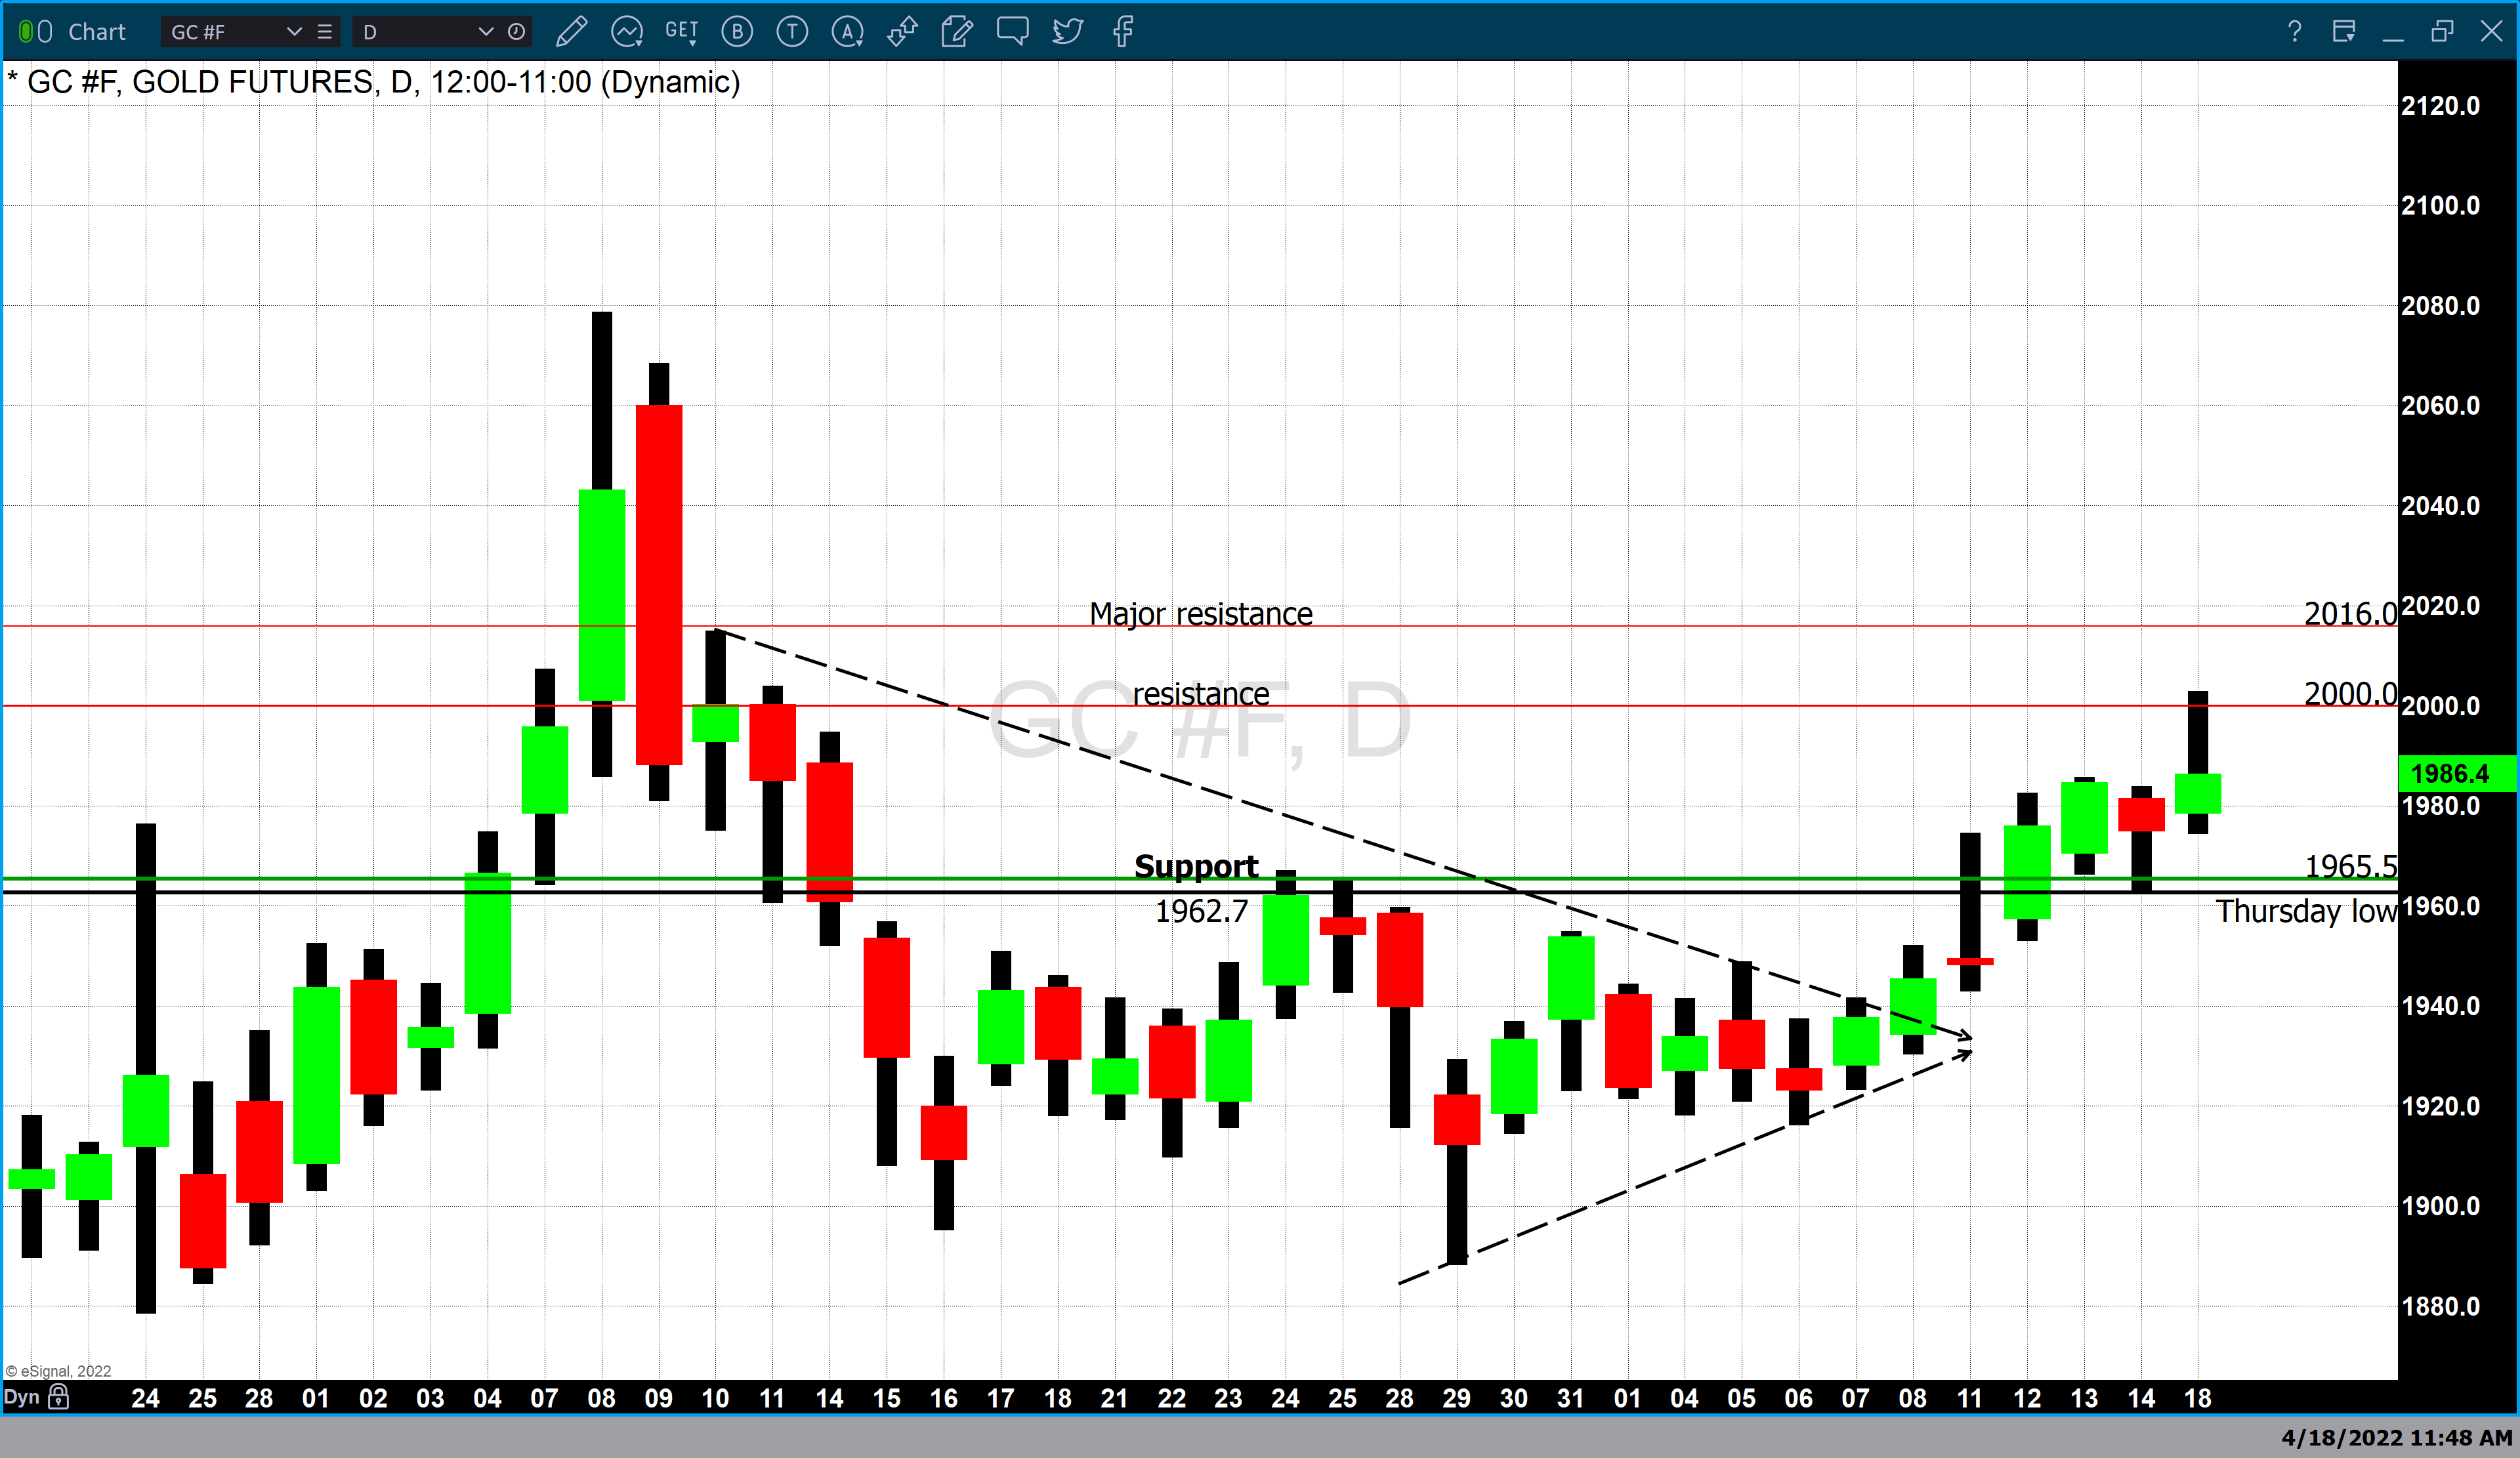Toggle the empty link indicator pill

pyautogui.click(x=45, y=32)
